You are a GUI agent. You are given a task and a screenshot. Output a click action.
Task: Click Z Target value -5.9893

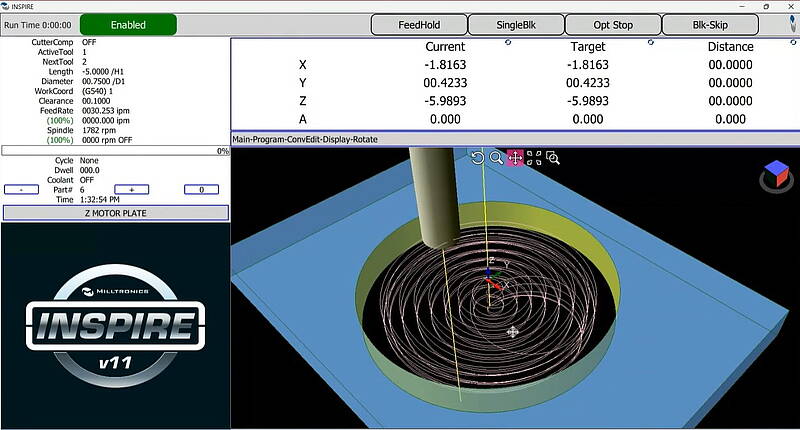(x=588, y=101)
